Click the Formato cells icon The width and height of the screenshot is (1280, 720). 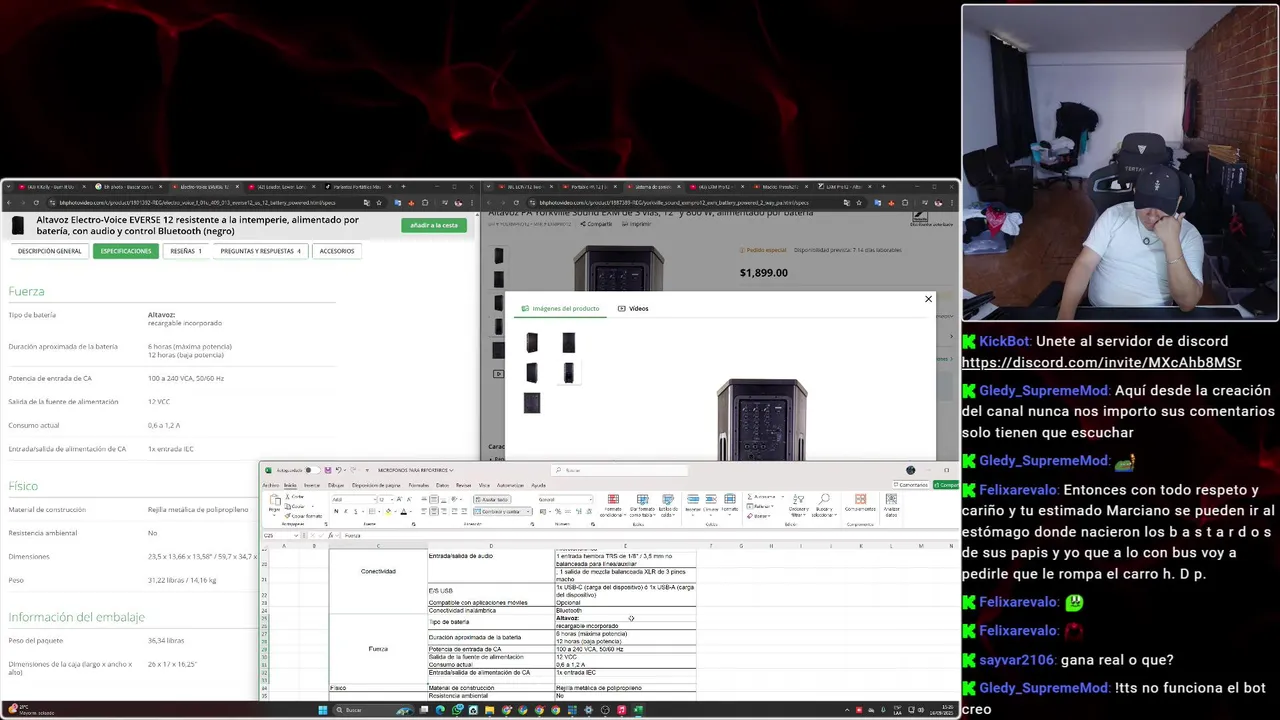(x=730, y=500)
